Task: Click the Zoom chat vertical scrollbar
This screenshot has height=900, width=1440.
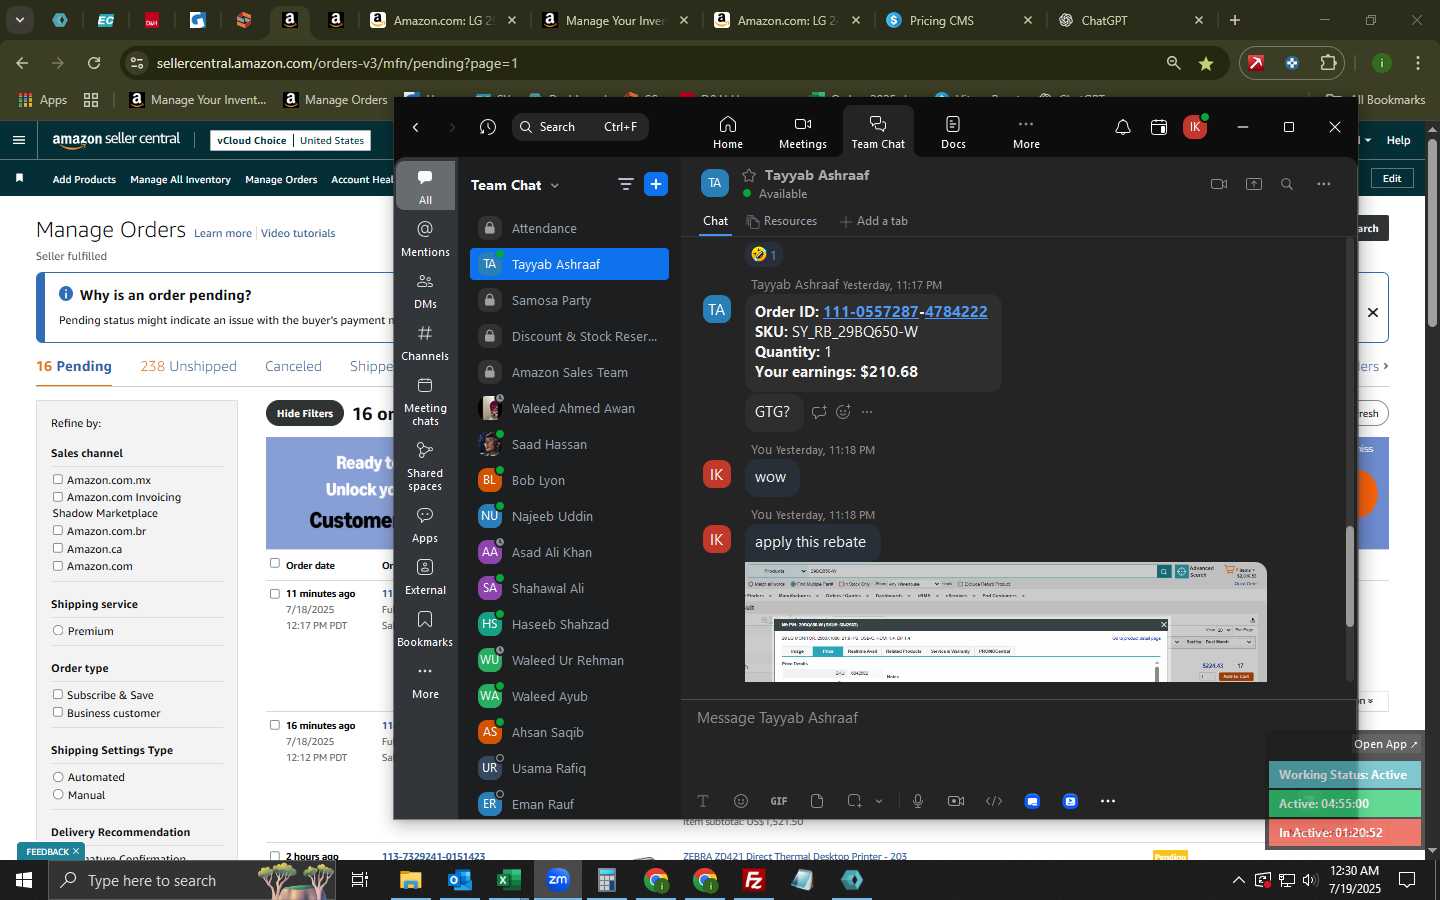Action: [1349, 576]
